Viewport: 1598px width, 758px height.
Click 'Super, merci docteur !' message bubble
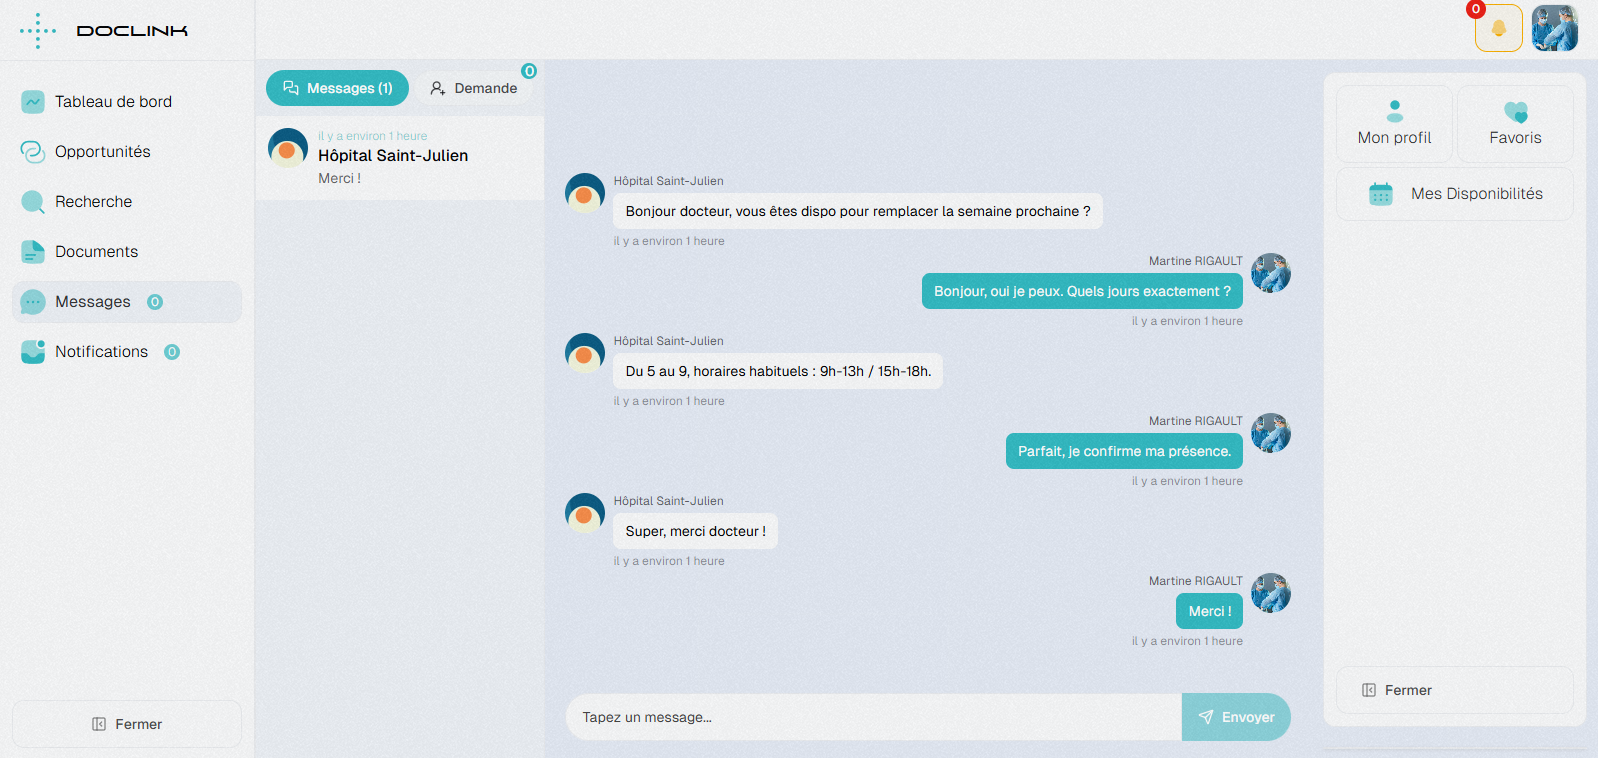coord(696,531)
